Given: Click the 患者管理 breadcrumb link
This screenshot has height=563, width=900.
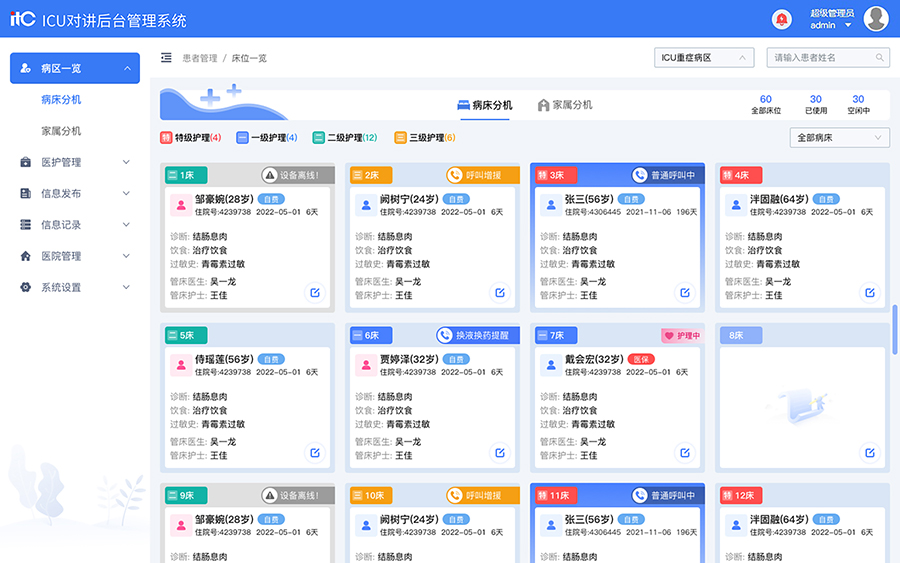Looking at the screenshot, I should click(x=199, y=59).
